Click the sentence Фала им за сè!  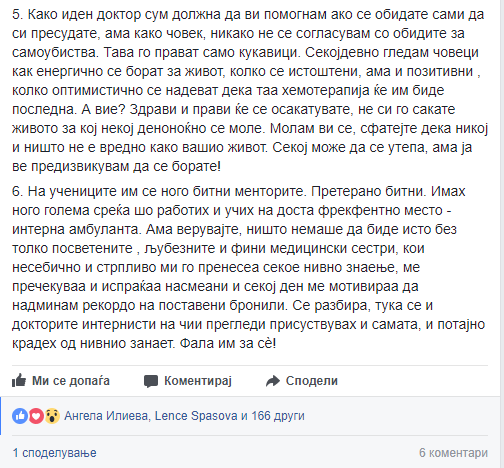(x=228, y=343)
